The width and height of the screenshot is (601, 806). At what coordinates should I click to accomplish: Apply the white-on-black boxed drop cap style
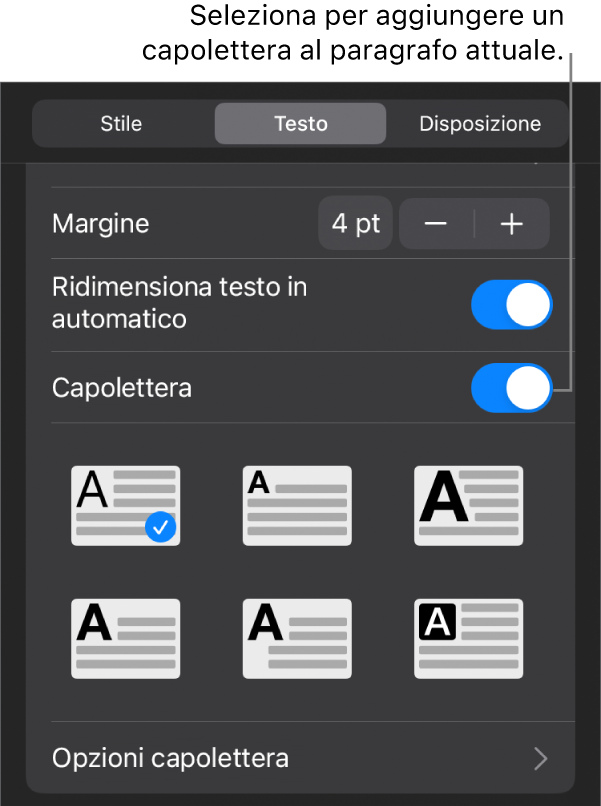468,638
